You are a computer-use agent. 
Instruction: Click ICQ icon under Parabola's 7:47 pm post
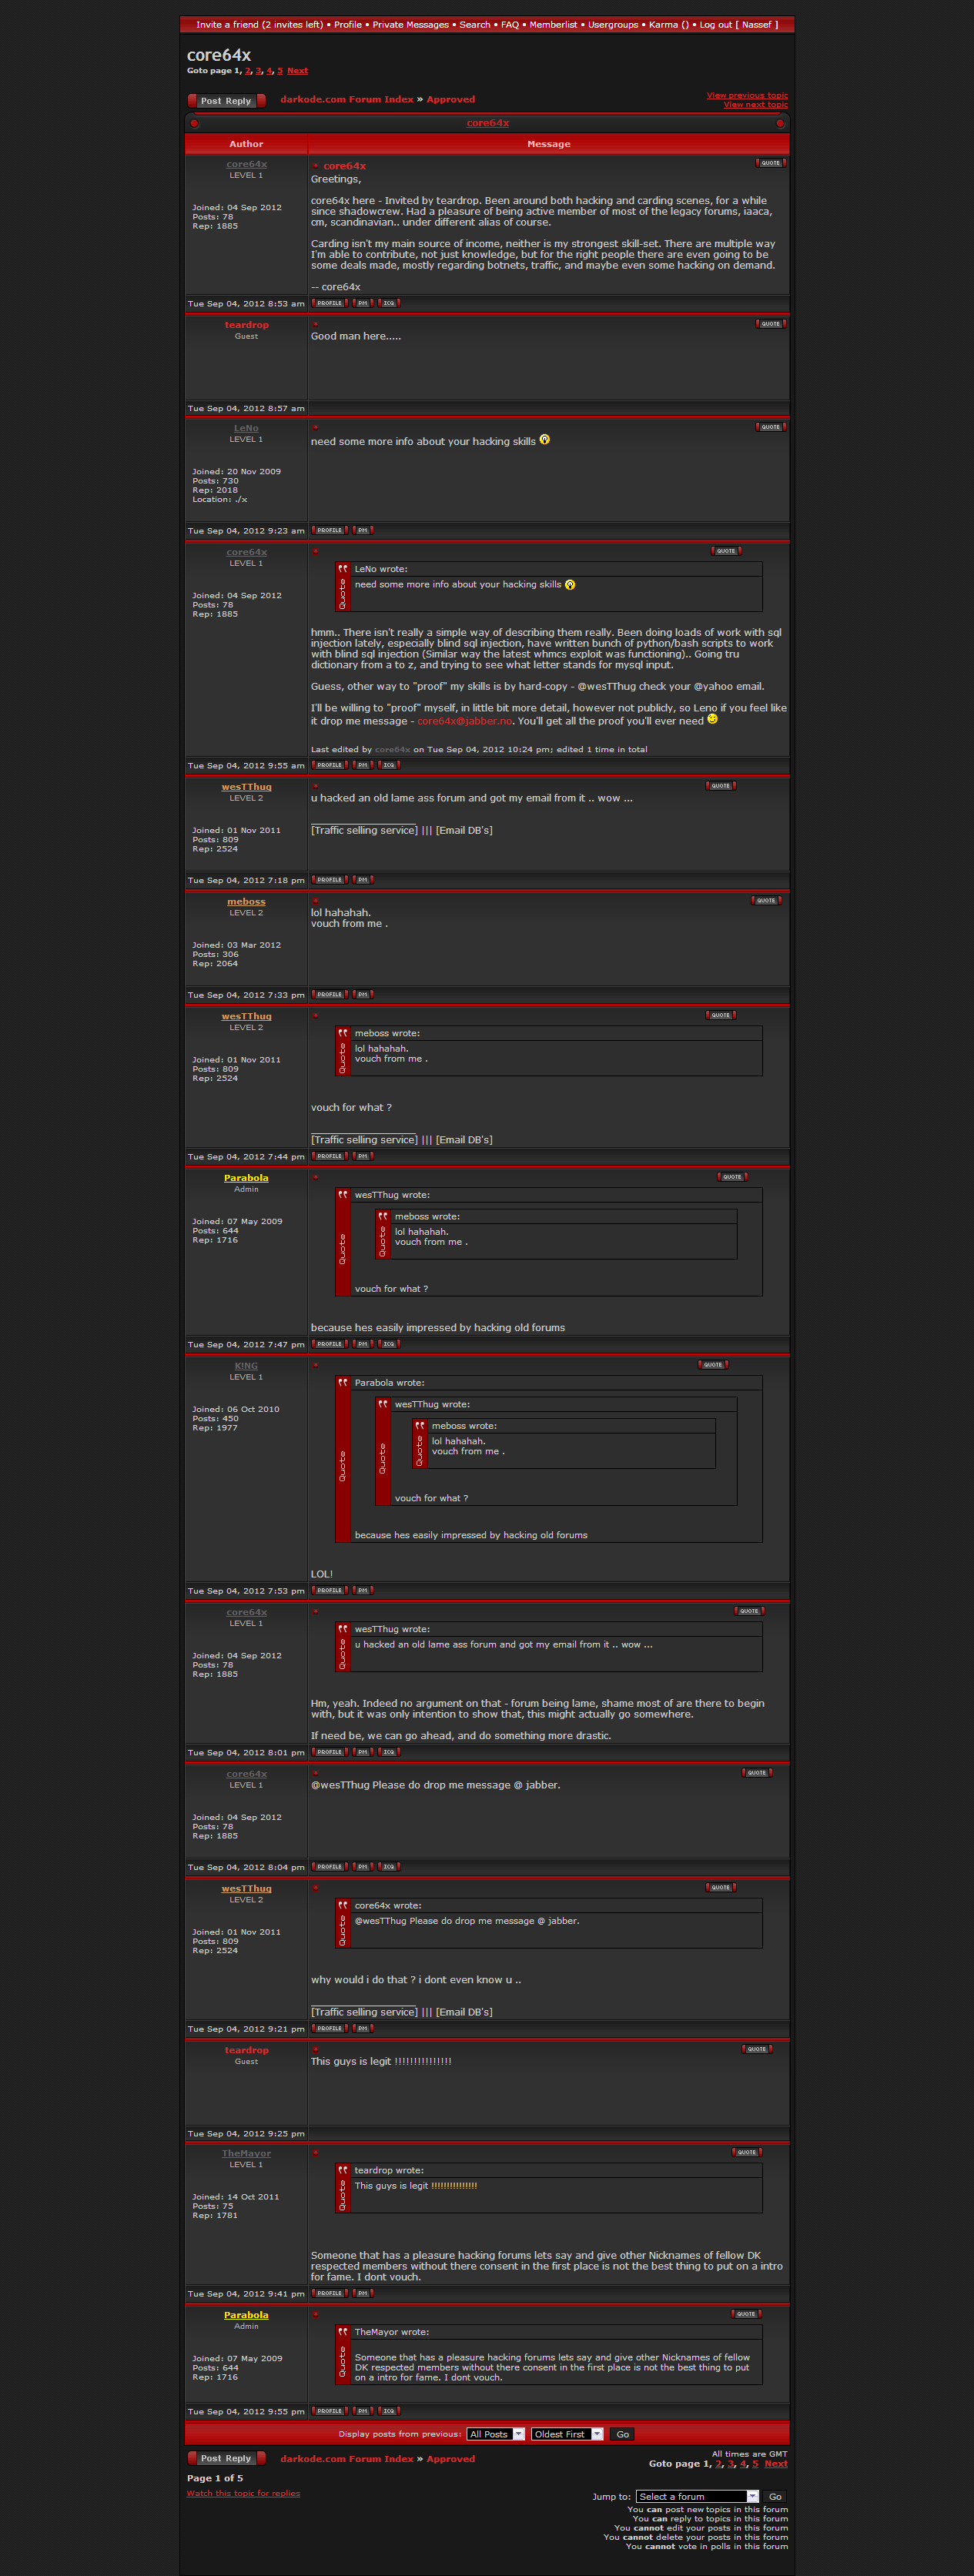click(389, 1344)
